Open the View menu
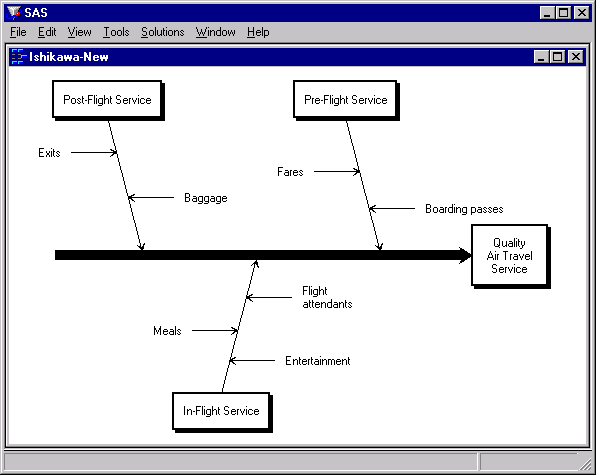 pos(79,32)
